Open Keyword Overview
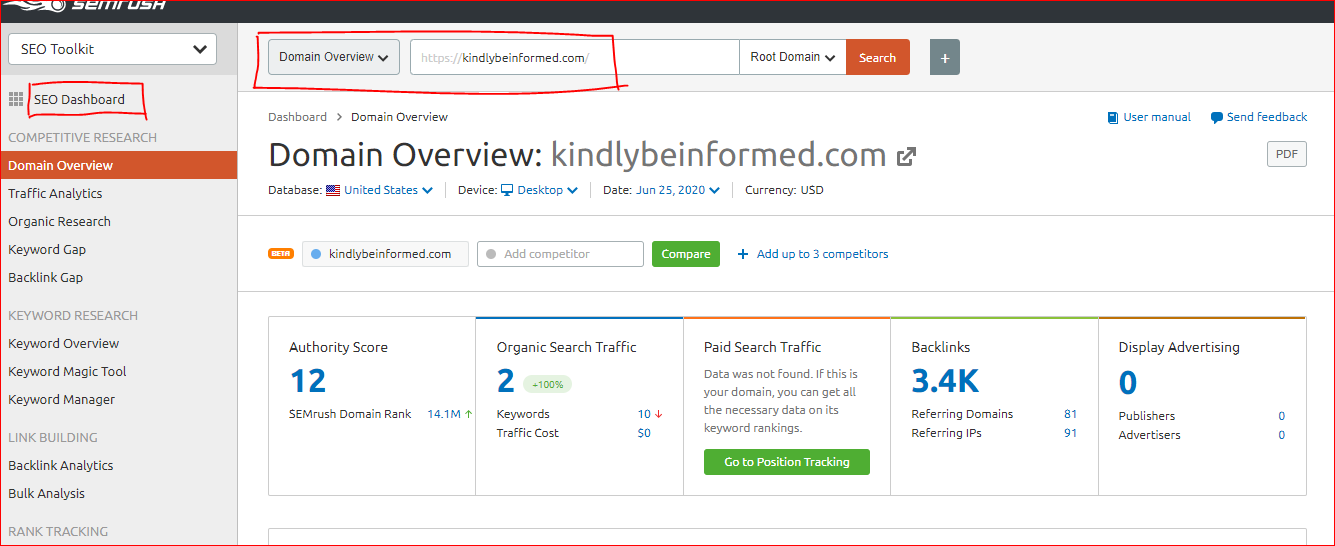This screenshot has width=1335, height=546. [63, 343]
